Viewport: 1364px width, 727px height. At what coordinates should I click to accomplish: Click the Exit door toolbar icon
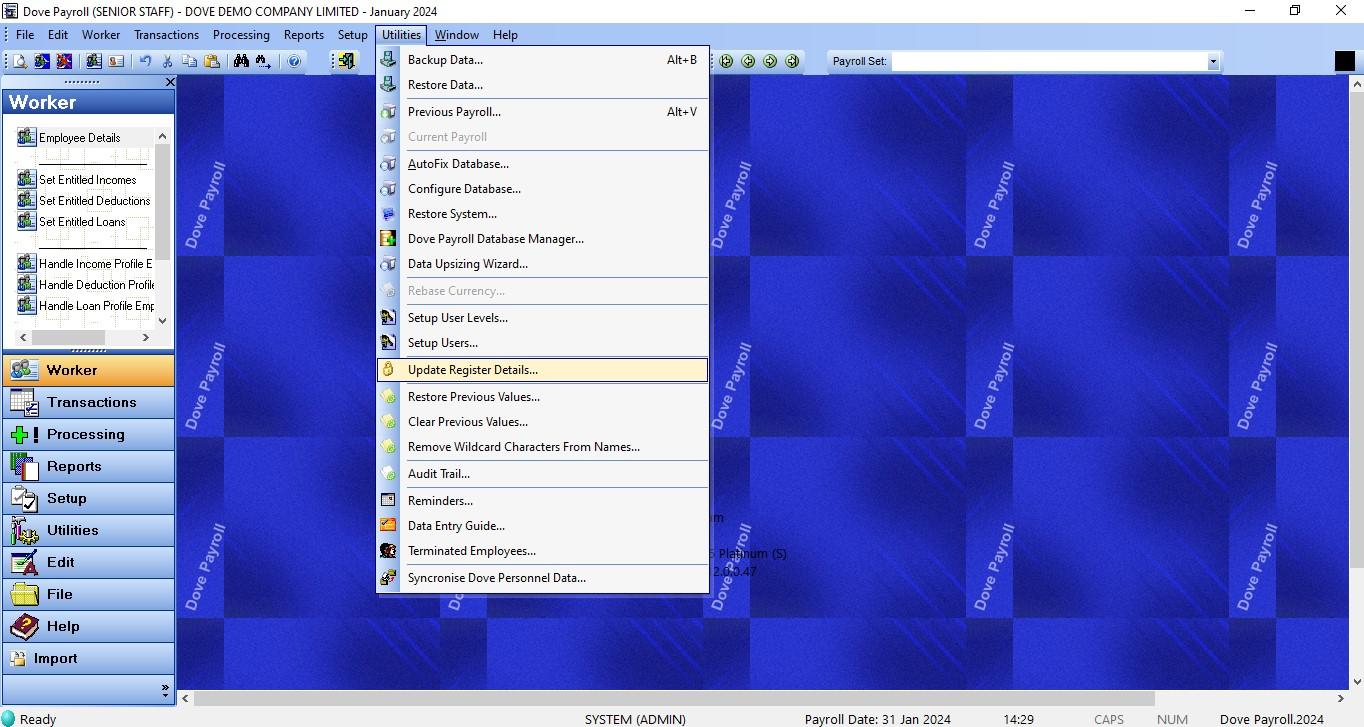pyautogui.click(x=347, y=61)
